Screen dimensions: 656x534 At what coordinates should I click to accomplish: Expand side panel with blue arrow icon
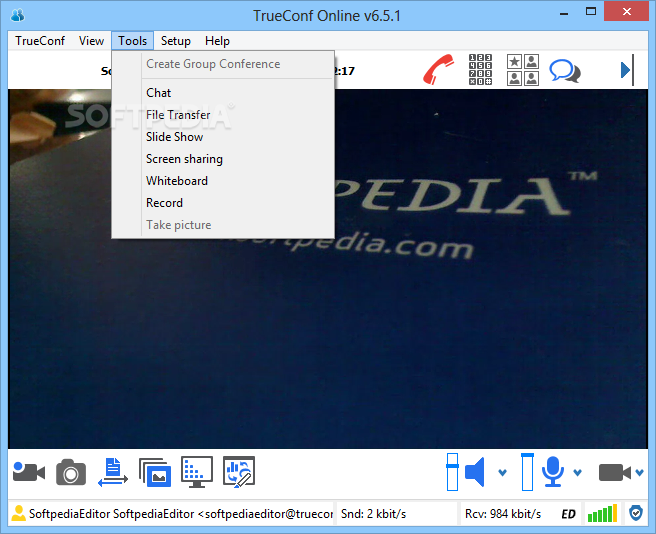click(627, 70)
